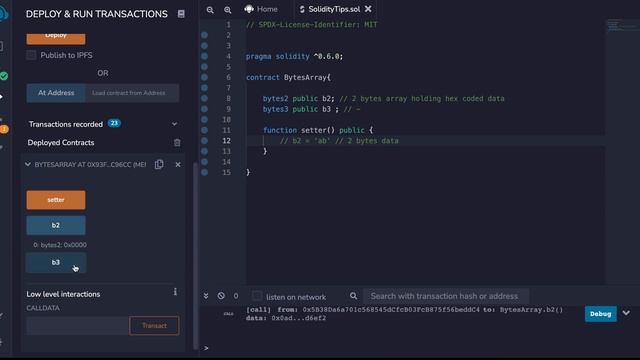Viewport: 640px width, 360px height.
Task: Call the setter function
Action: click(x=56, y=200)
